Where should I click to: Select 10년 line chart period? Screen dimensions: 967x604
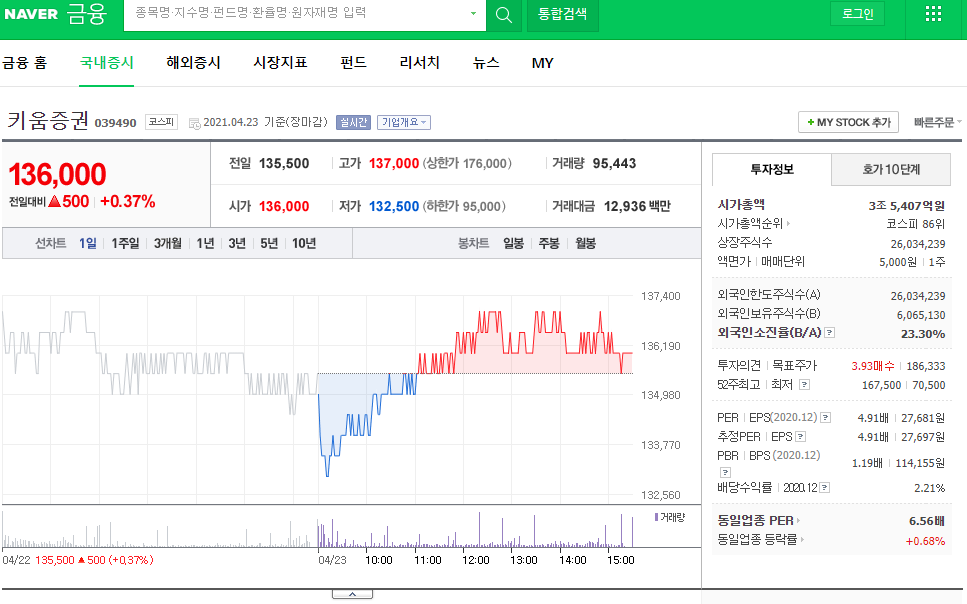304,243
